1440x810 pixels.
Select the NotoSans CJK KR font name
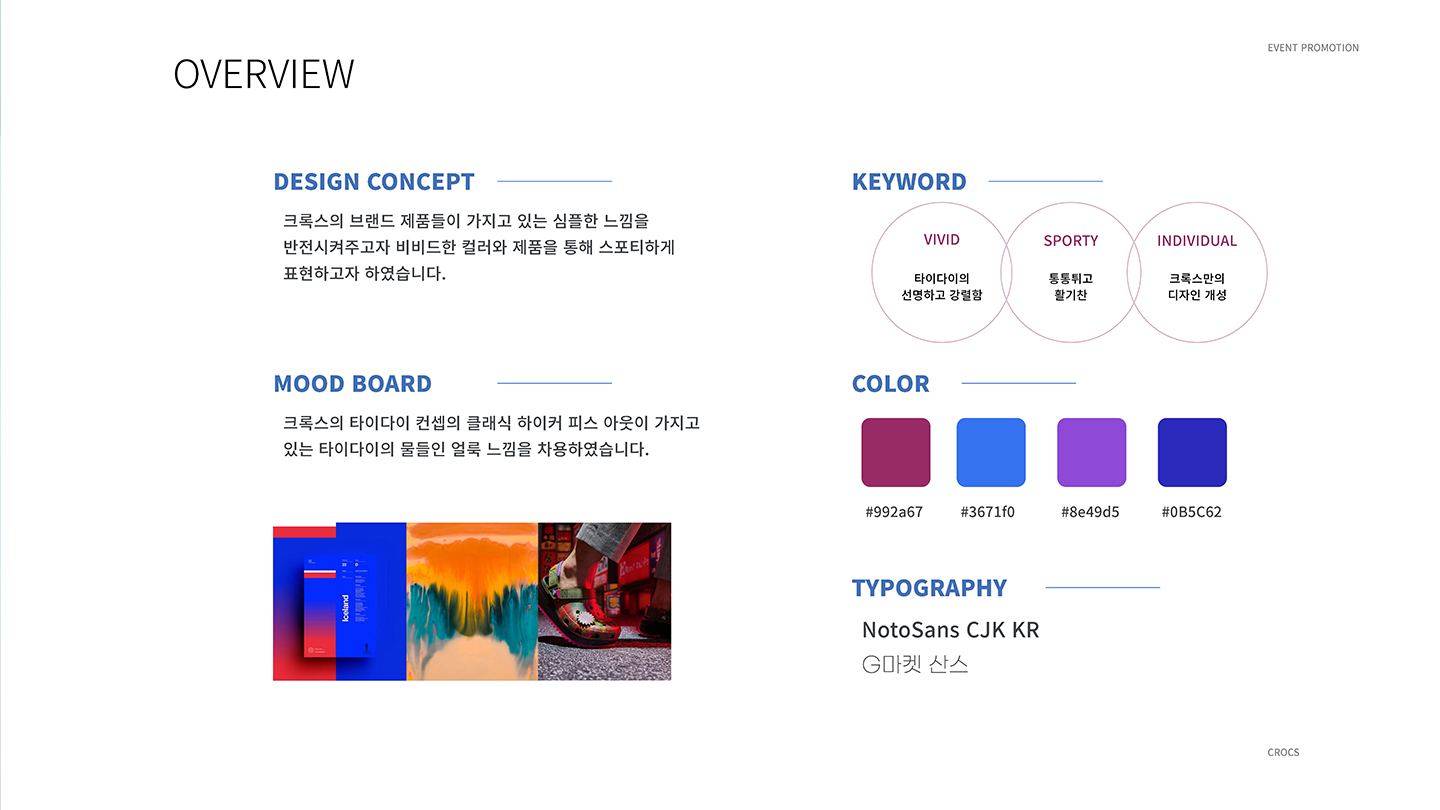click(x=951, y=630)
